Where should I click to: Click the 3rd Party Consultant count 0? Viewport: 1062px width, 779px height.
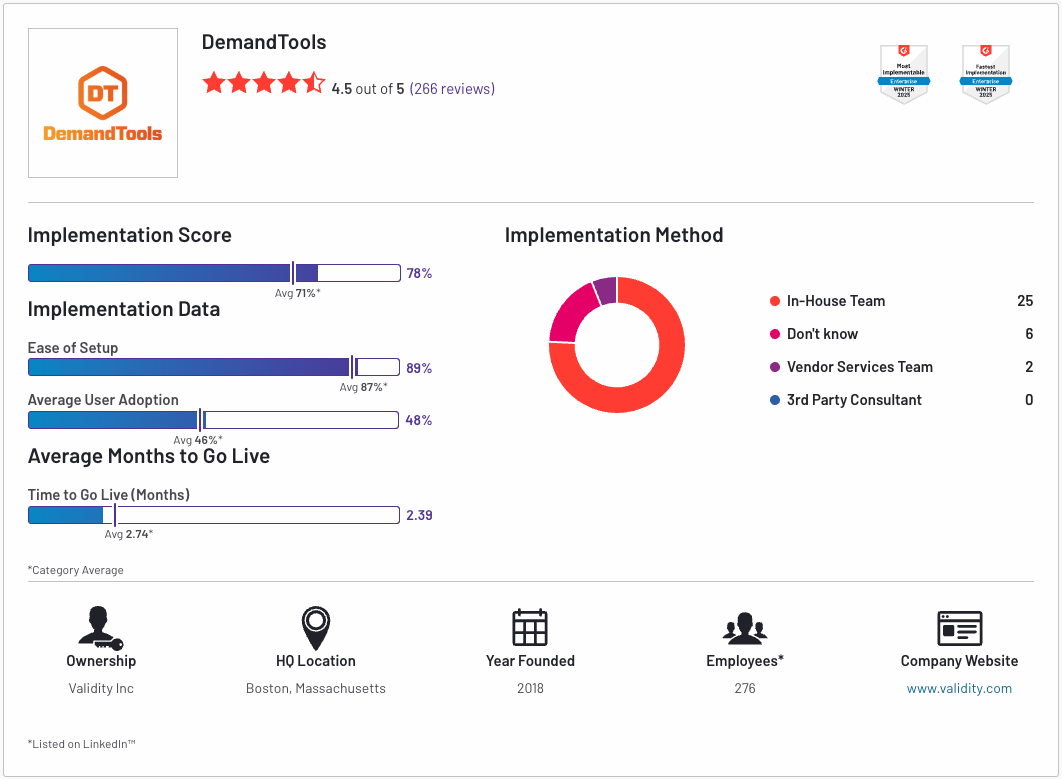coord(1029,400)
